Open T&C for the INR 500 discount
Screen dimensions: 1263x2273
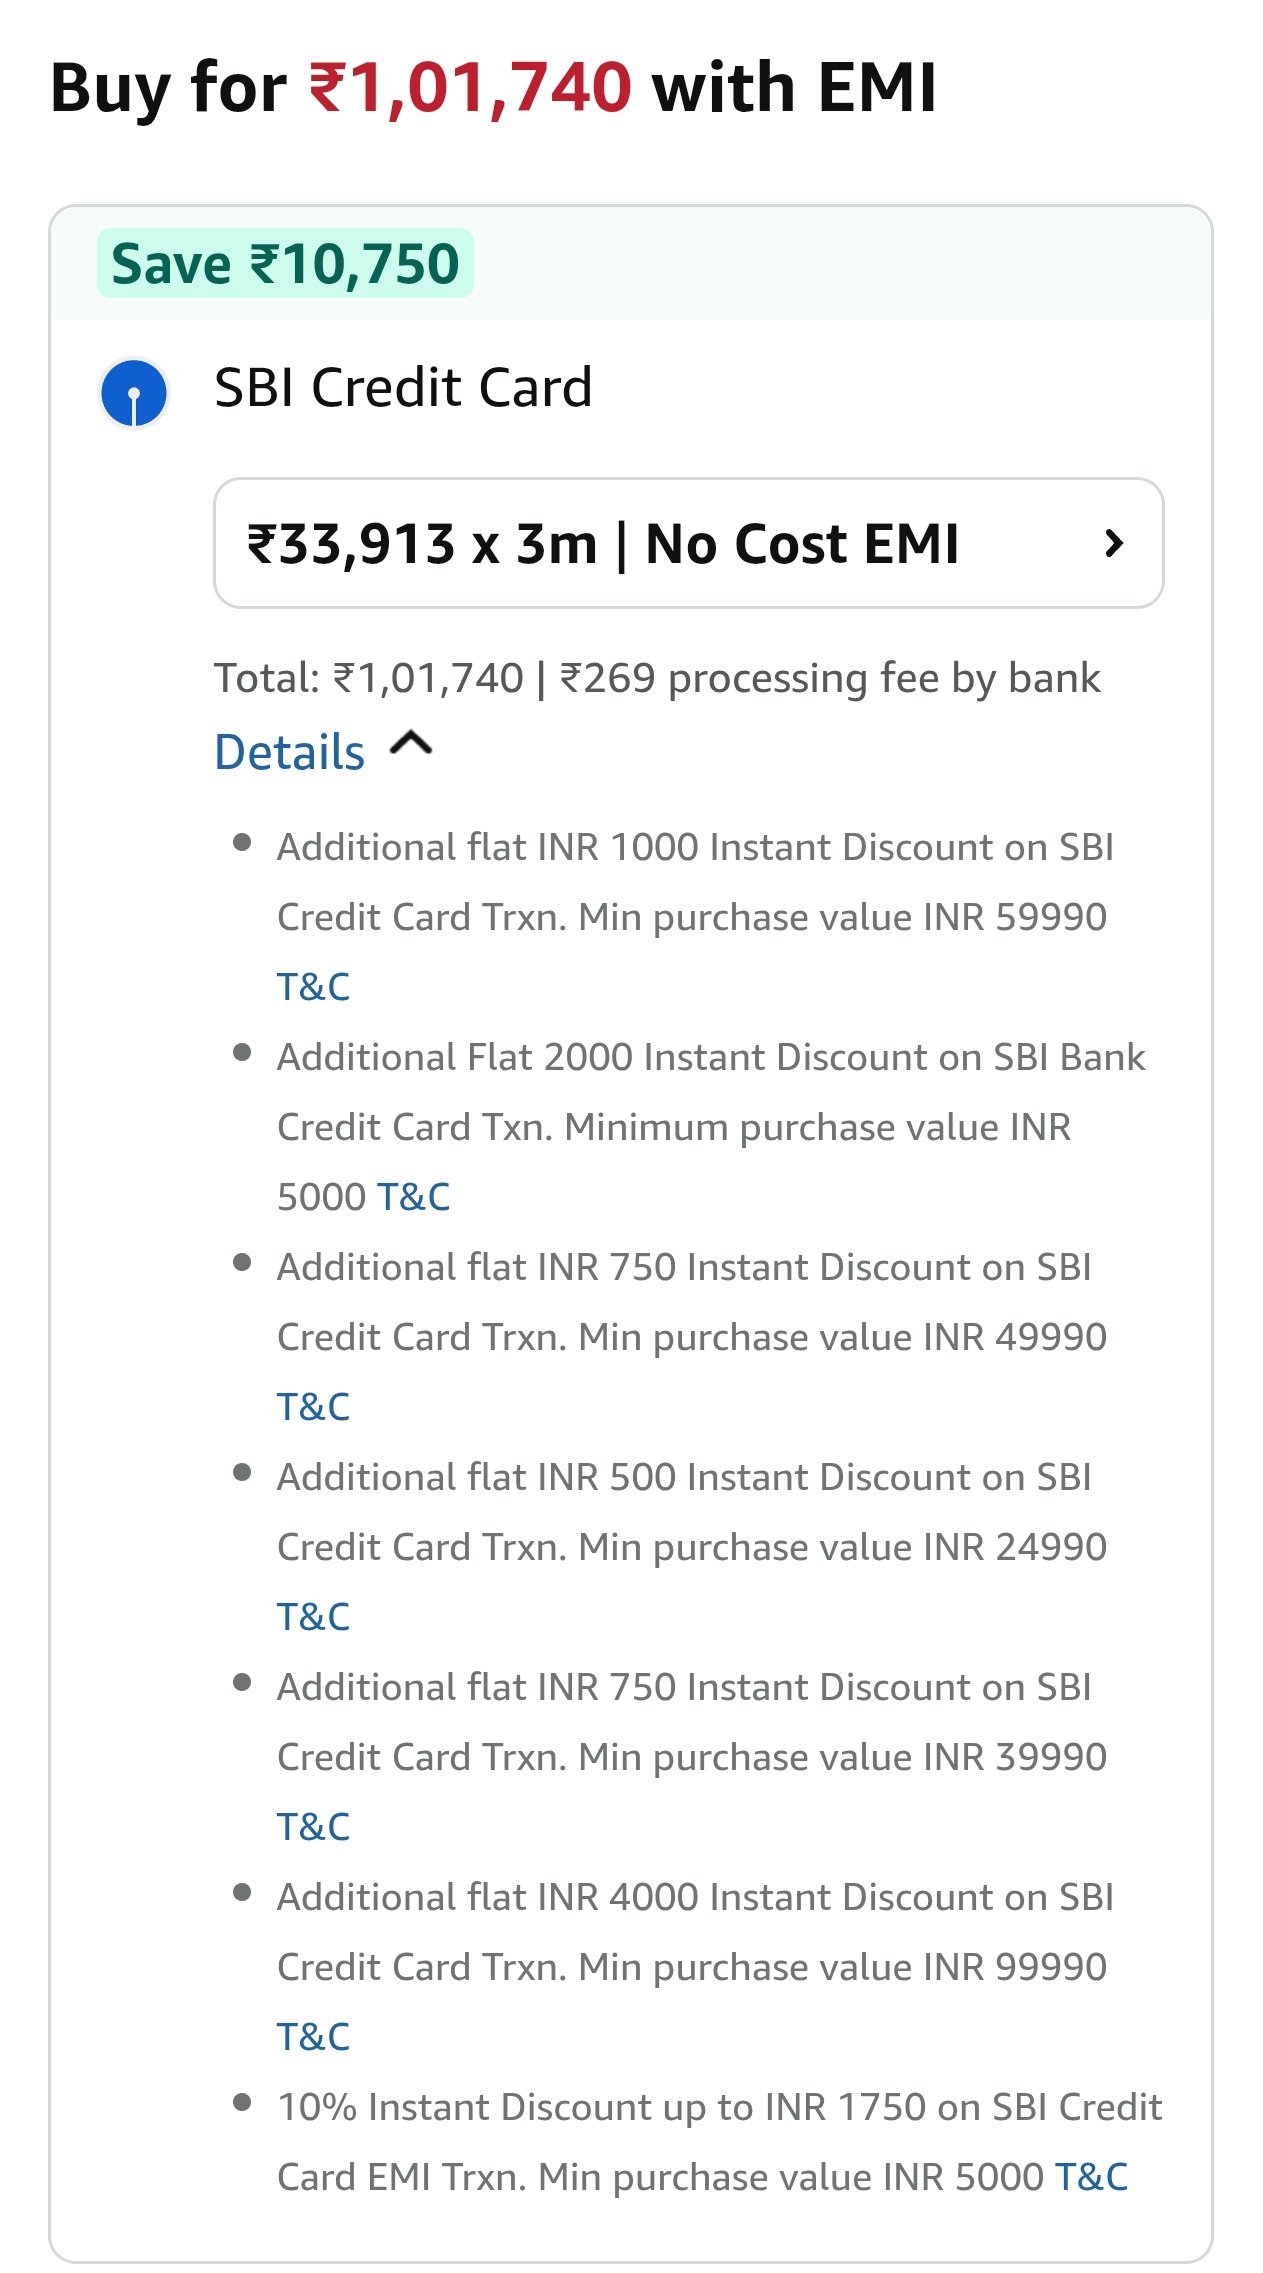click(x=313, y=1617)
